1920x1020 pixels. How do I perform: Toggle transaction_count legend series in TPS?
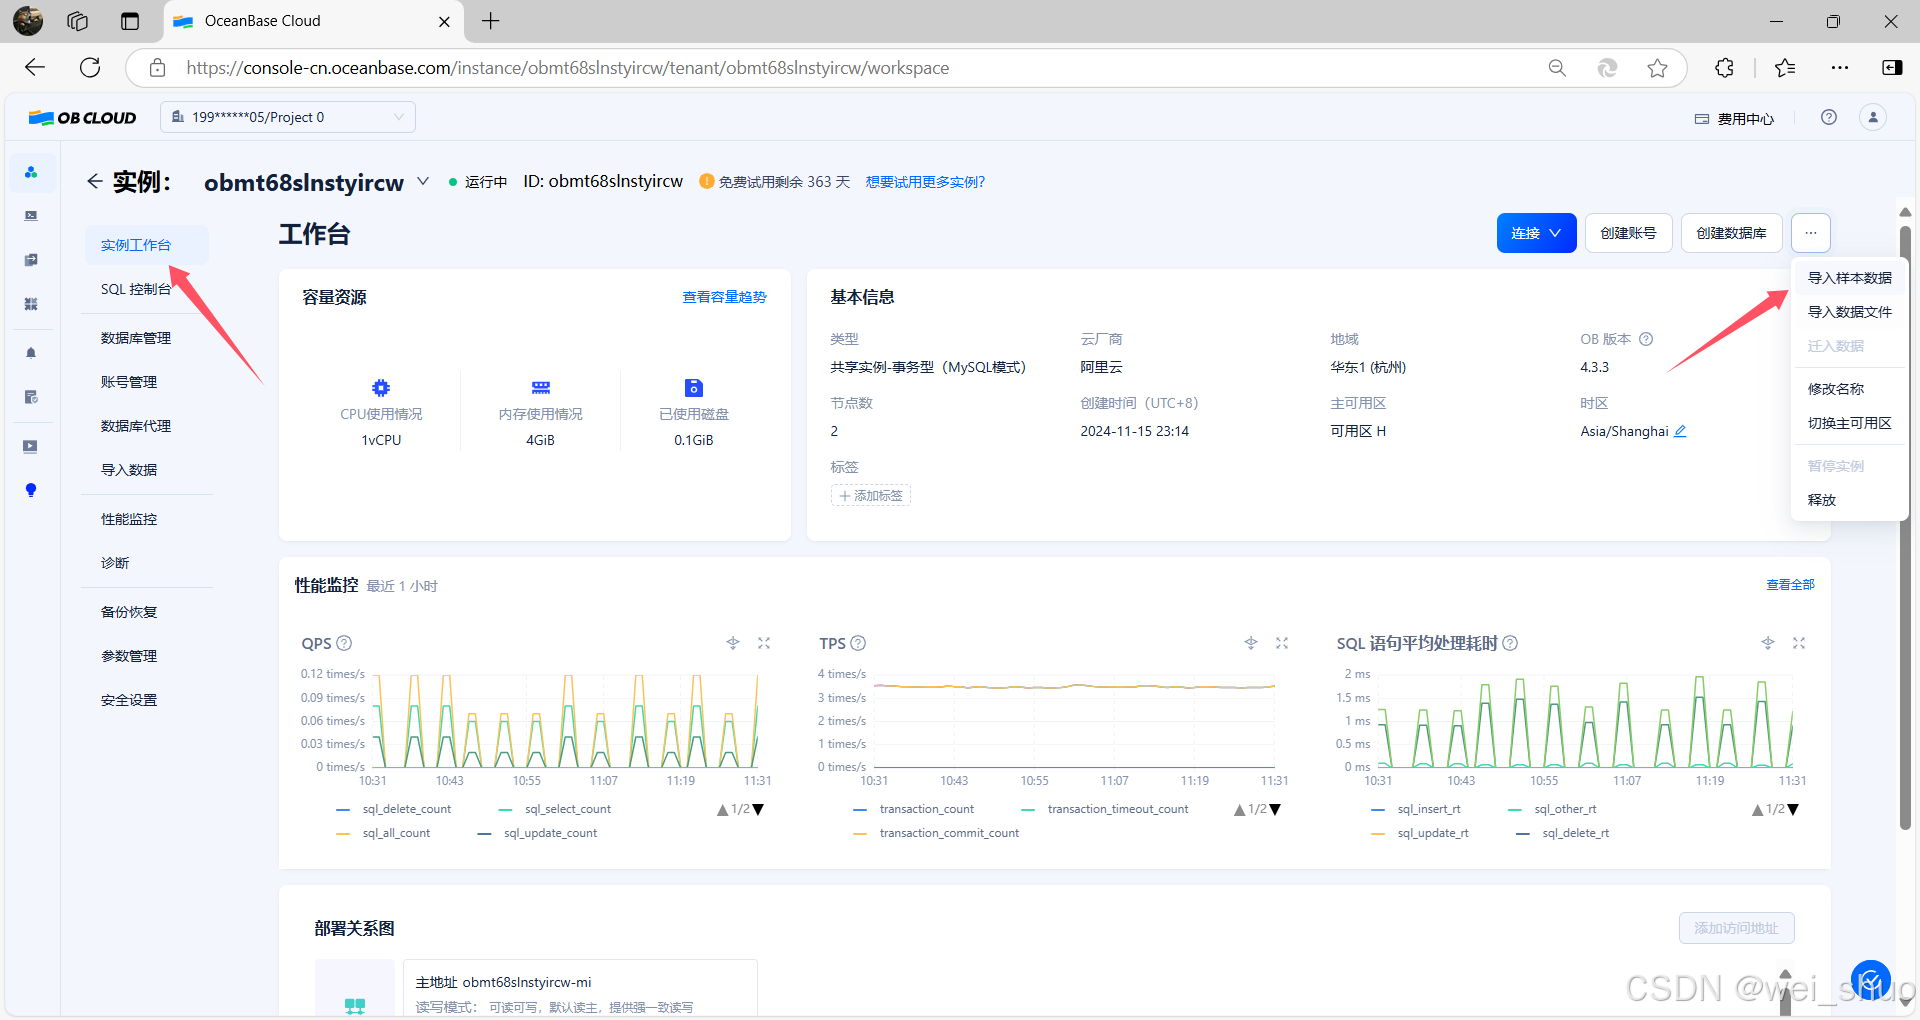coord(926,809)
